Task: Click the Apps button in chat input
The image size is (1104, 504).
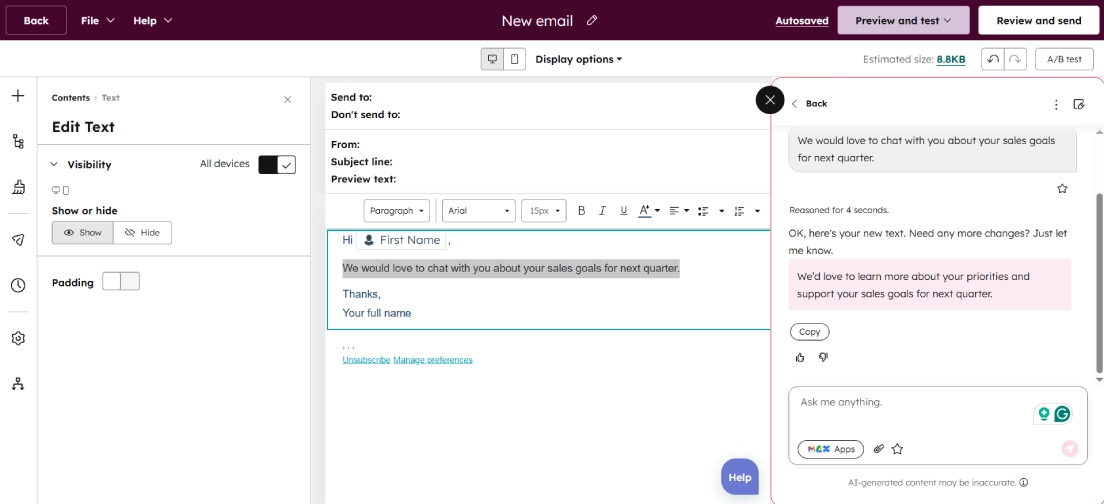Action: click(831, 449)
